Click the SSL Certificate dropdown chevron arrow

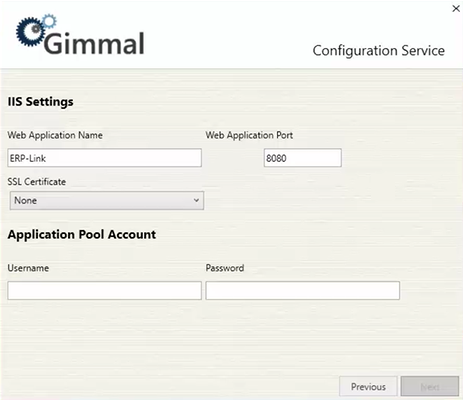point(196,200)
